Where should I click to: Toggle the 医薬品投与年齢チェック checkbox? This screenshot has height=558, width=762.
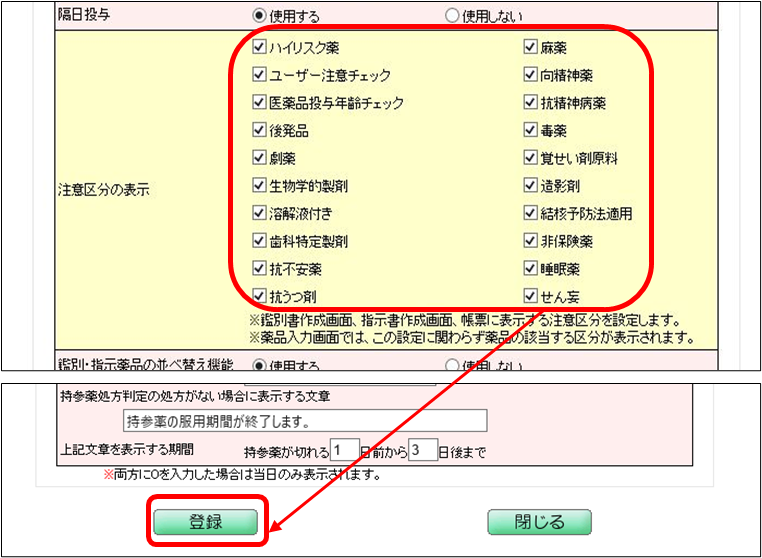click(x=260, y=103)
